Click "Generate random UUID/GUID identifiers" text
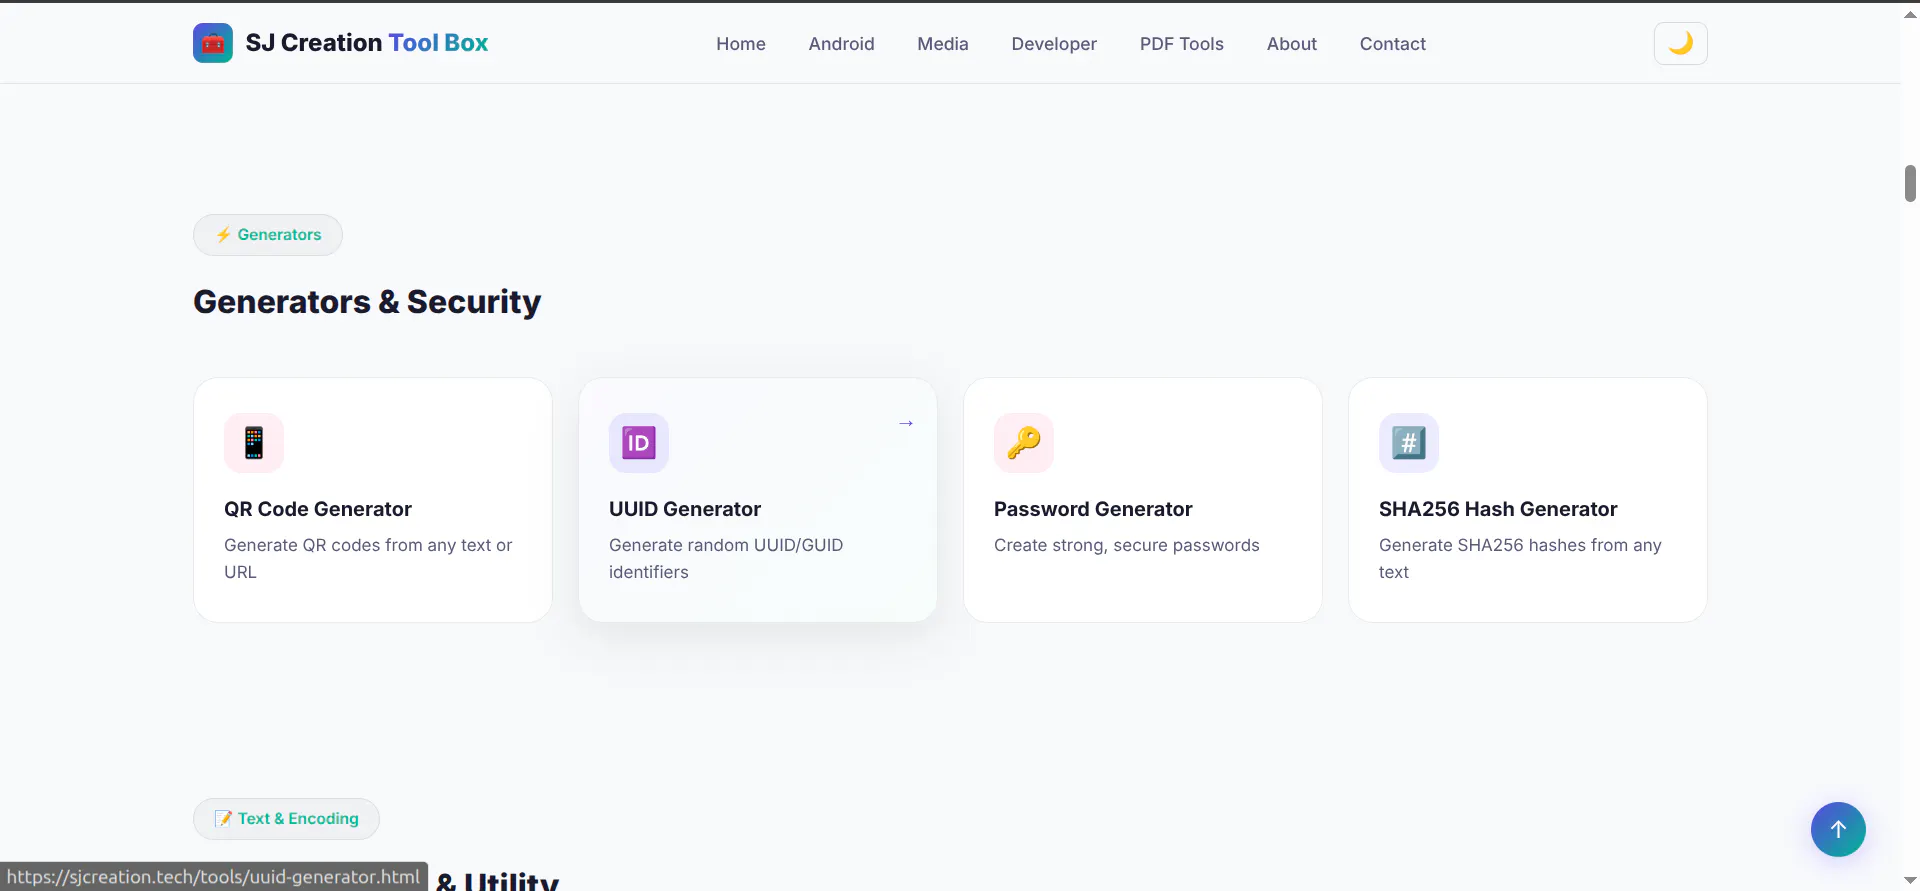The width and height of the screenshot is (1920, 891). point(726,558)
